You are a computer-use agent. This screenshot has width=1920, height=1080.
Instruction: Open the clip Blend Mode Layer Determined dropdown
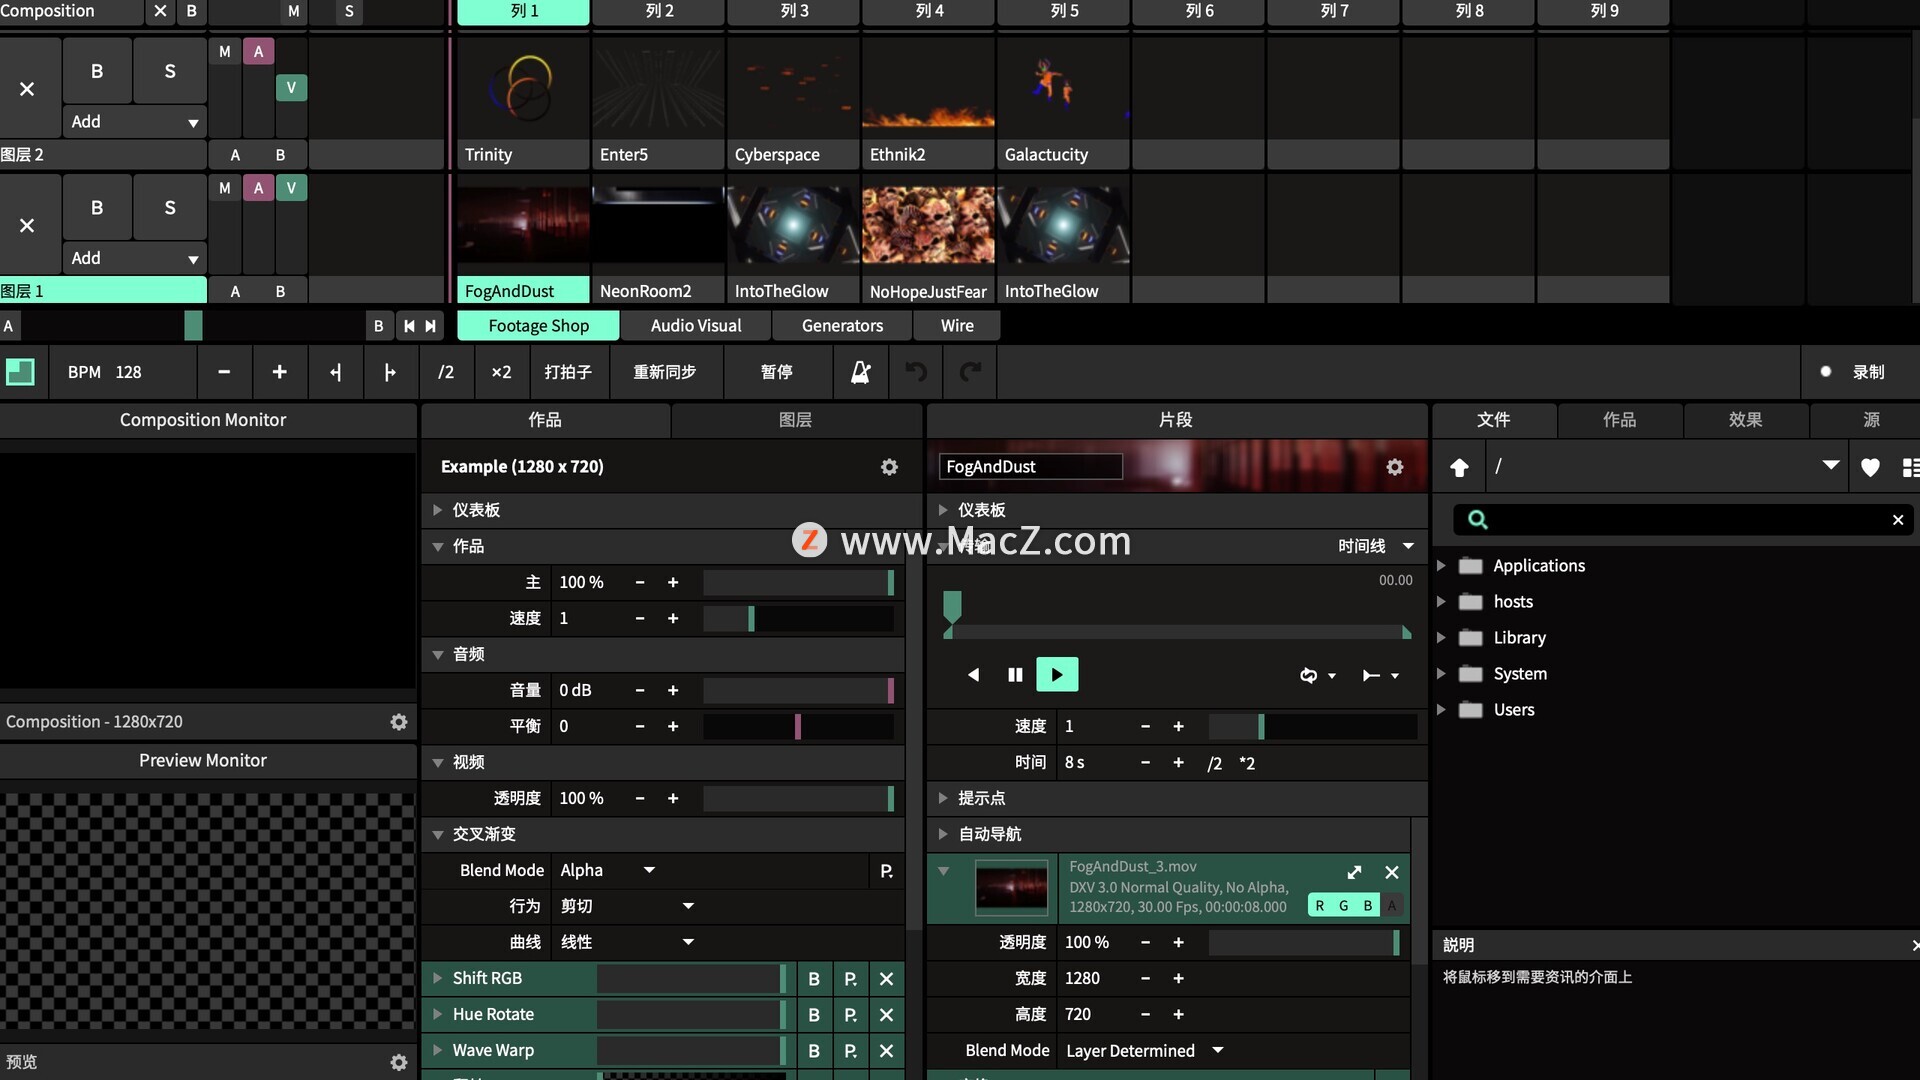click(1217, 1050)
